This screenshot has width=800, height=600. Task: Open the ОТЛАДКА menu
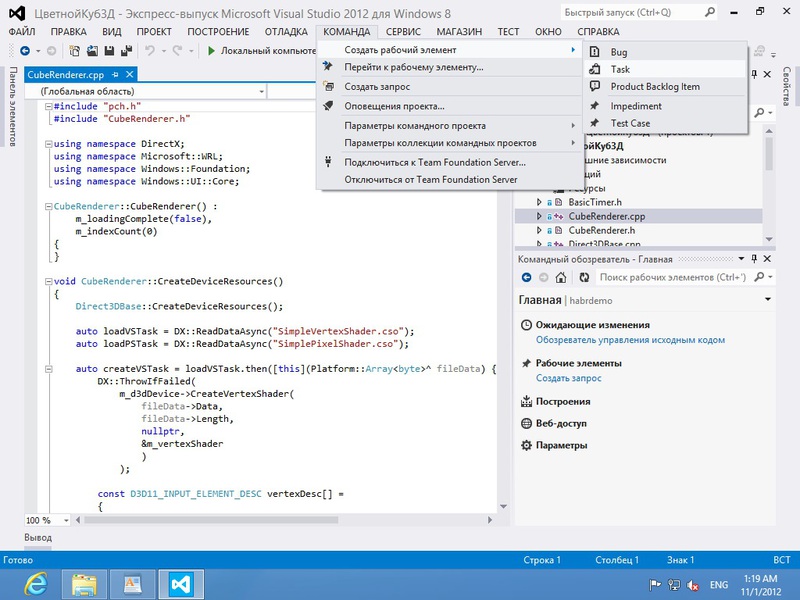coord(286,32)
